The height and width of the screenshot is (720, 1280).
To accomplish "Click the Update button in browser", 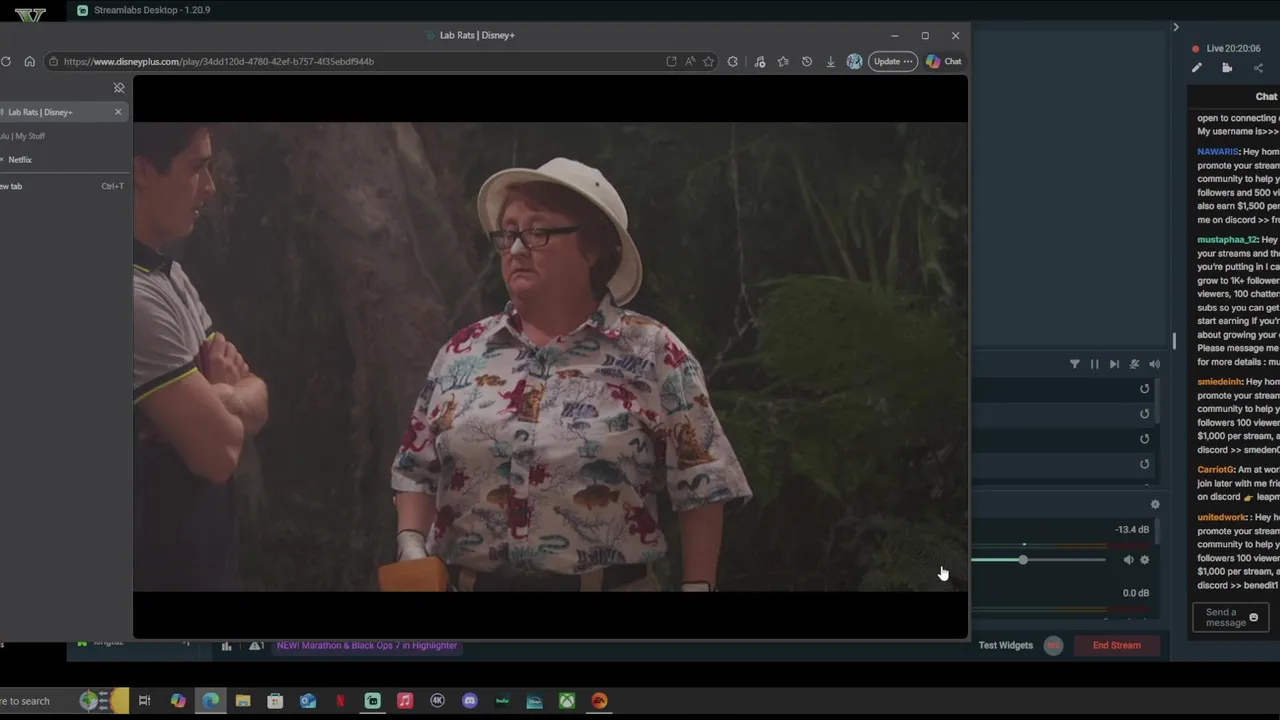I will 893,61.
